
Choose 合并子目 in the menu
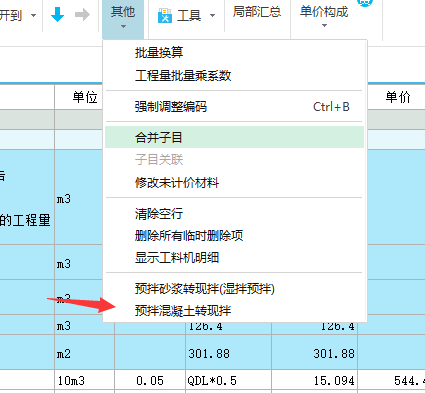[235, 137]
